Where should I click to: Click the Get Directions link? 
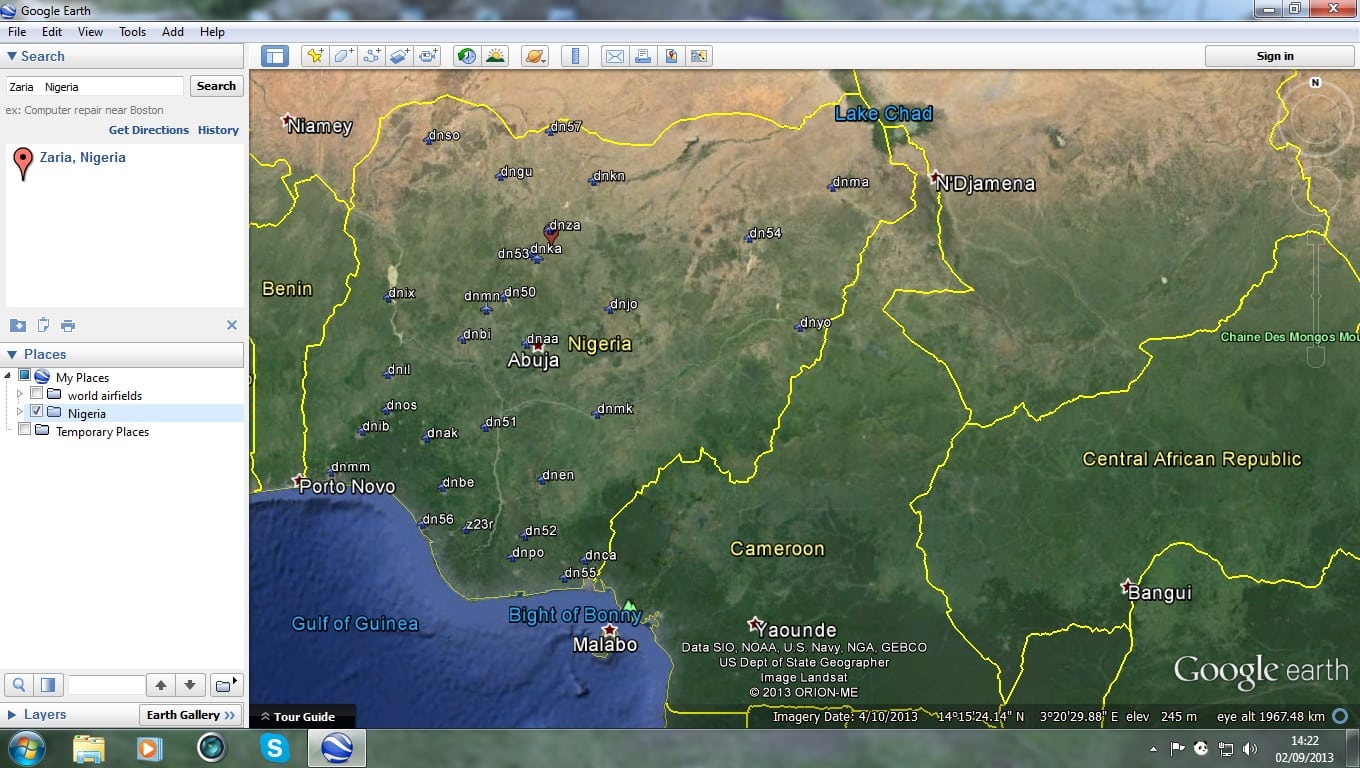(148, 130)
